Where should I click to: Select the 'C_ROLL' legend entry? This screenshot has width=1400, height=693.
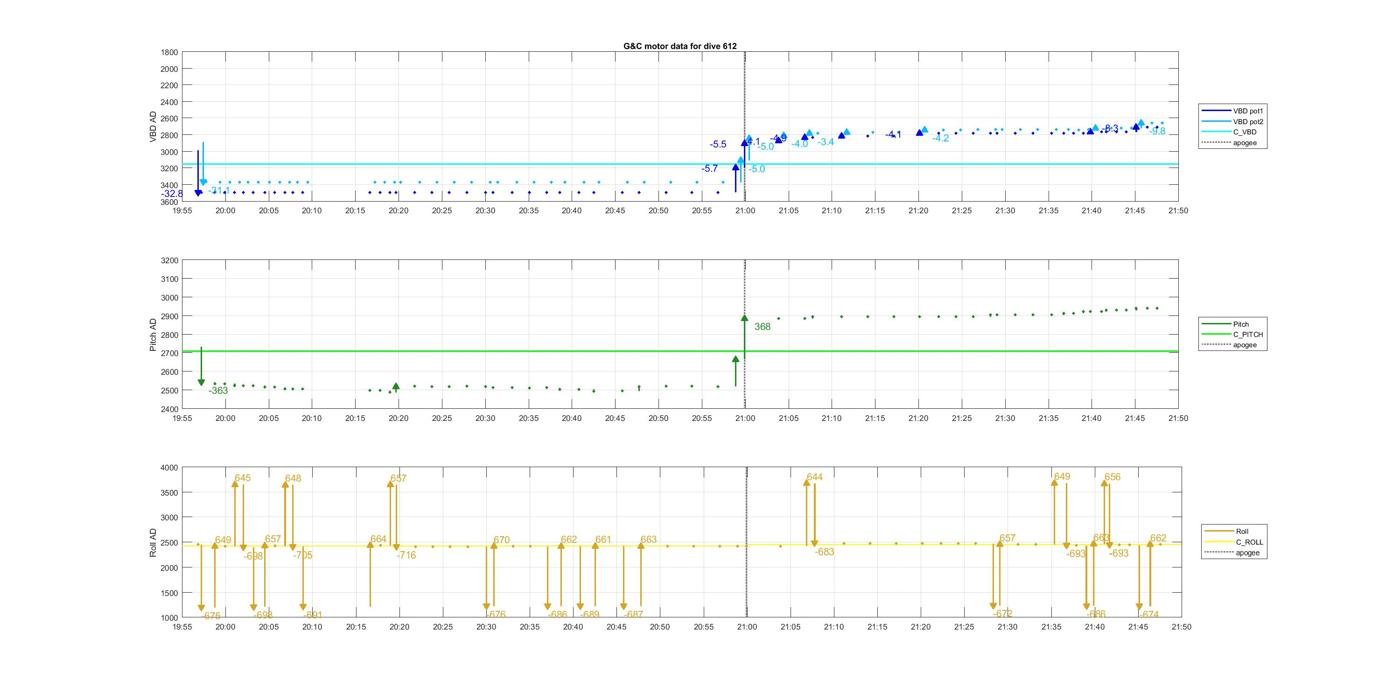click(1250, 542)
